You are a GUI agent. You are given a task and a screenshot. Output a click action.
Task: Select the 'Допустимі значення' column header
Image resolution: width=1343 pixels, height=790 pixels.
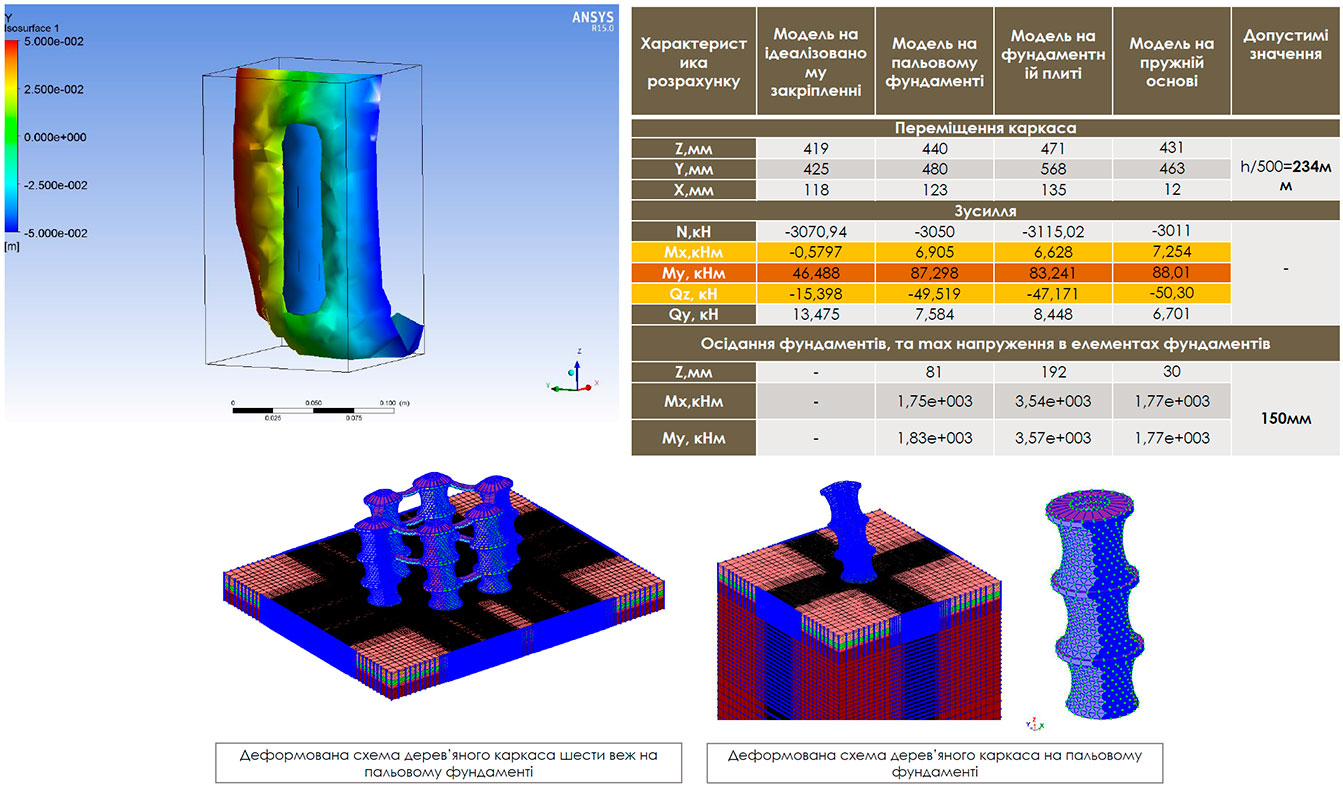click(1286, 44)
